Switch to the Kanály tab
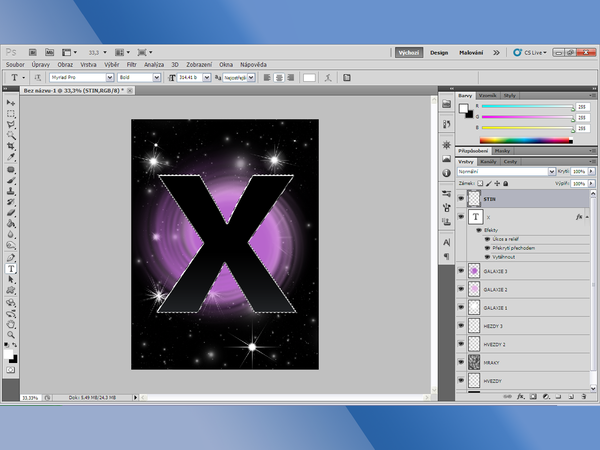 pos(490,160)
